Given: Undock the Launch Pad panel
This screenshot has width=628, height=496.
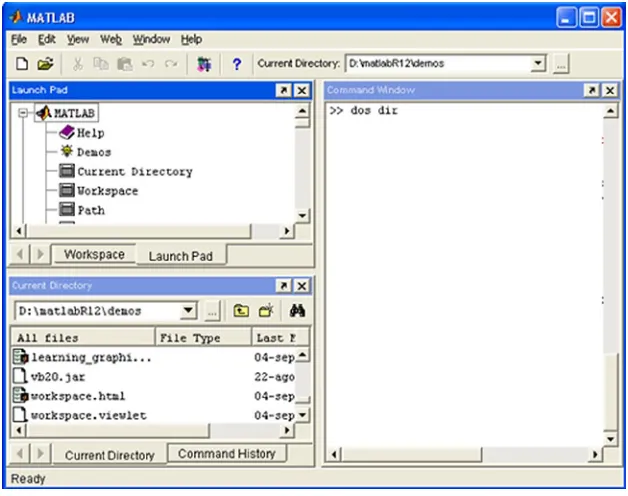Looking at the screenshot, I should (x=284, y=90).
